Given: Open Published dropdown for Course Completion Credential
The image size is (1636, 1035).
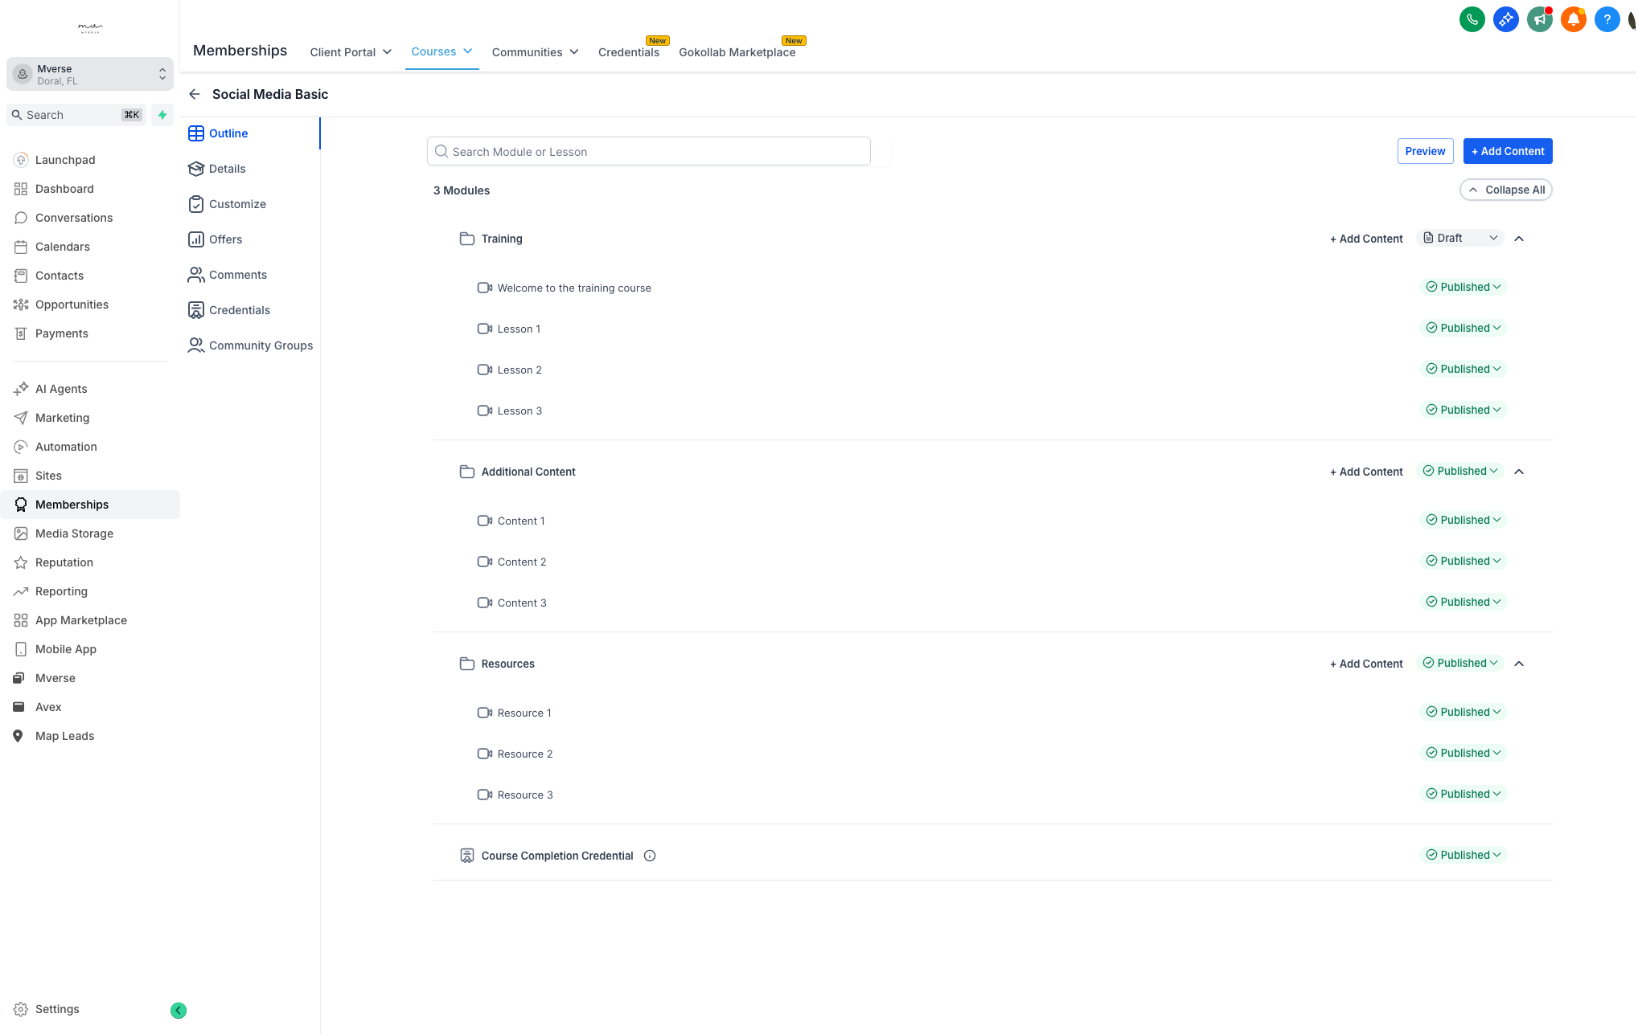Looking at the screenshot, I should (1463, 855).
